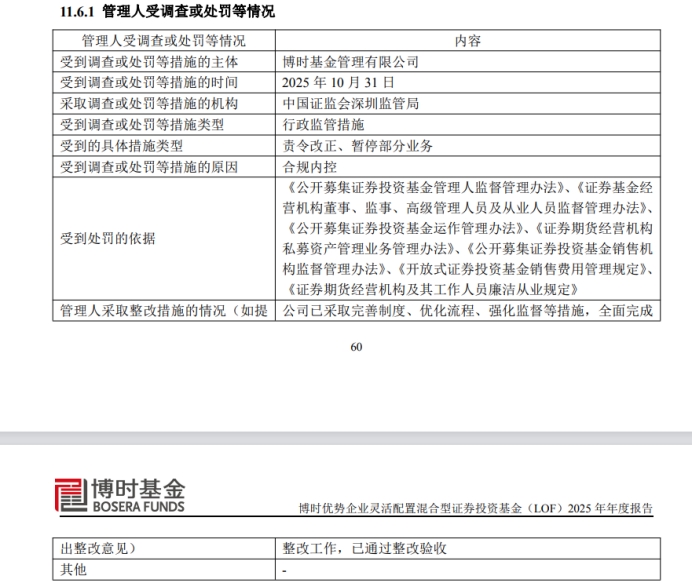This screenshot has width=692, height=584.
Task: Click the row label 采取调查或处罚等措施的机构
Action: click(149, 103)
